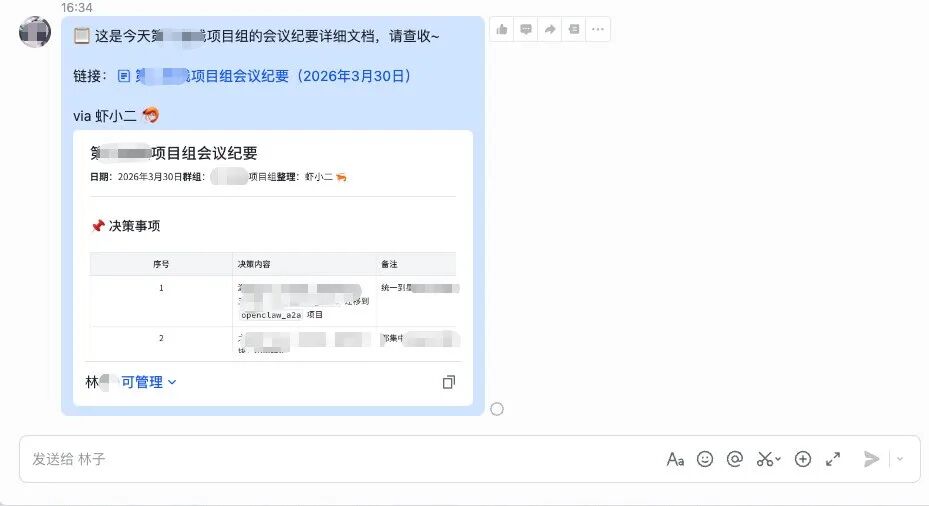The image size is (929, 506).
Task: Click the scissors screenshot tool
Action: click(x=765, y=459)
